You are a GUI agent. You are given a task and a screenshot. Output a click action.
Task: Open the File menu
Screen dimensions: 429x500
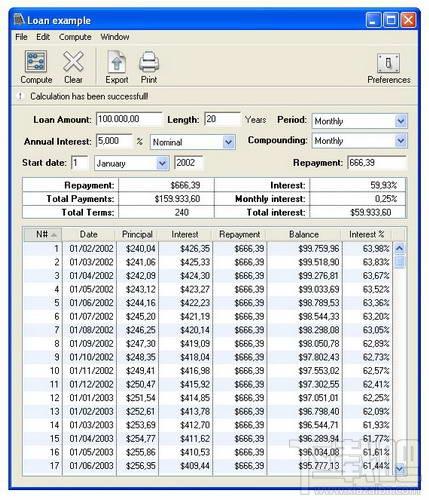tap(21, 37)
